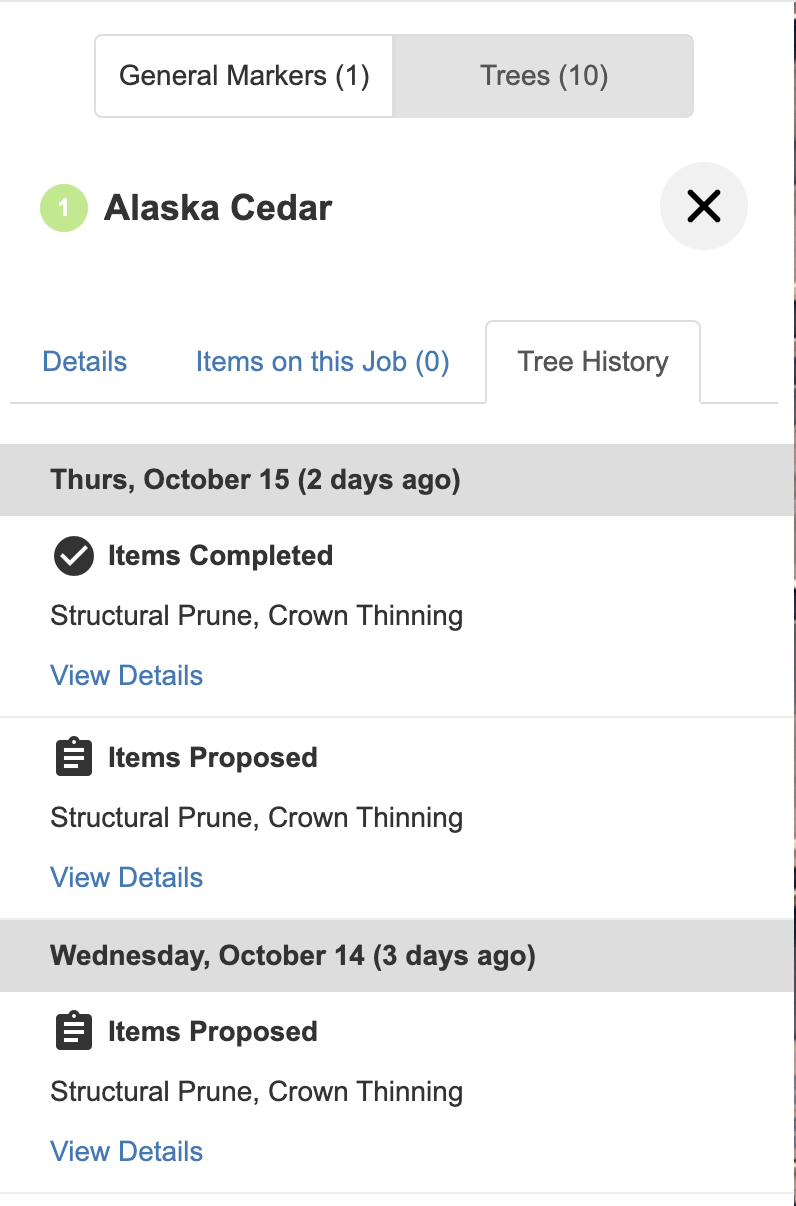The image size is (796, 1206).
Task: Select the Tree History tab
Action: pyautogui.click(x=593, y=362)
